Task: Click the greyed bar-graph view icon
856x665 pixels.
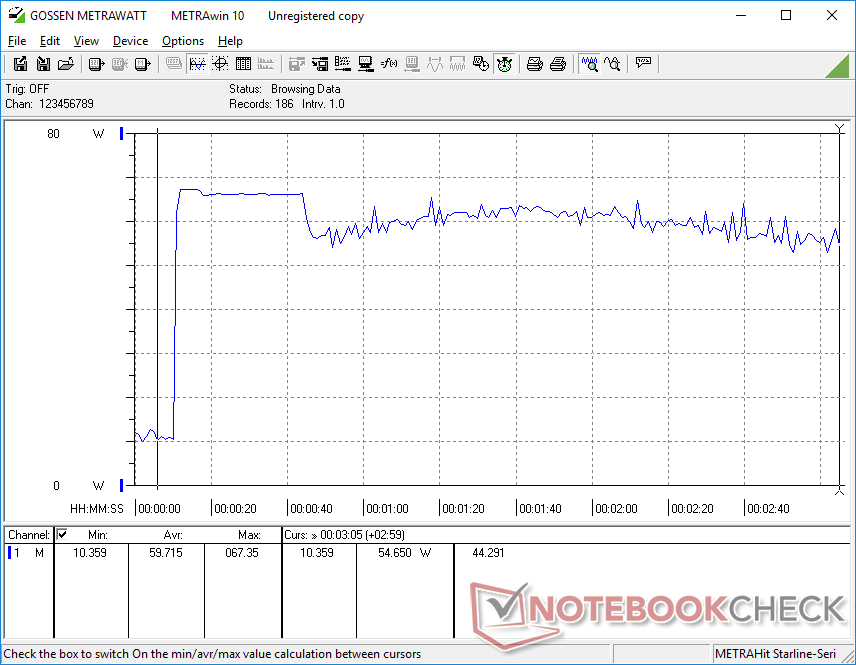Action: [x=266, y=64]
